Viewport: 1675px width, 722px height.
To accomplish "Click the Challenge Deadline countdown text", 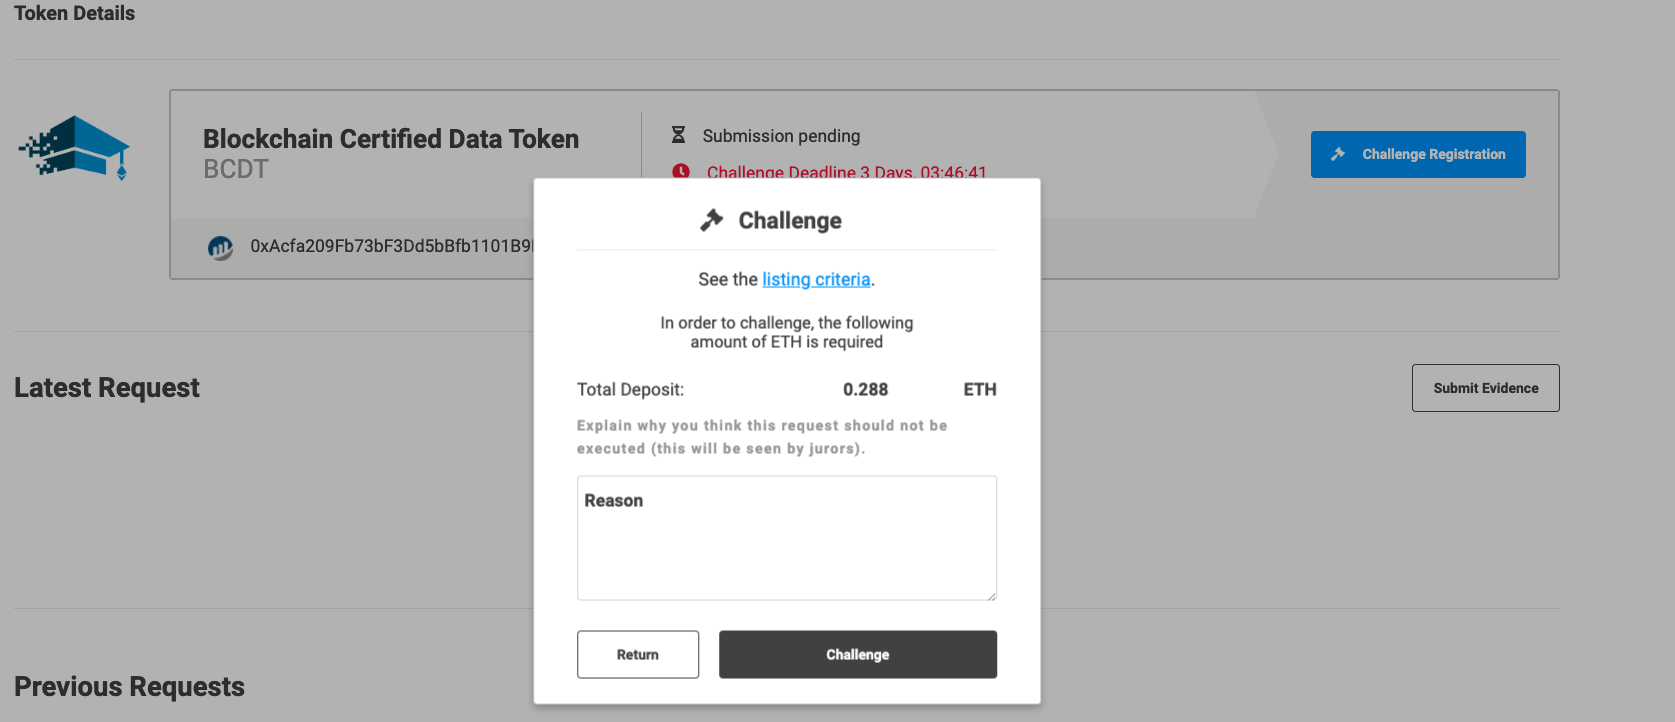I will (x=846, y=172).
